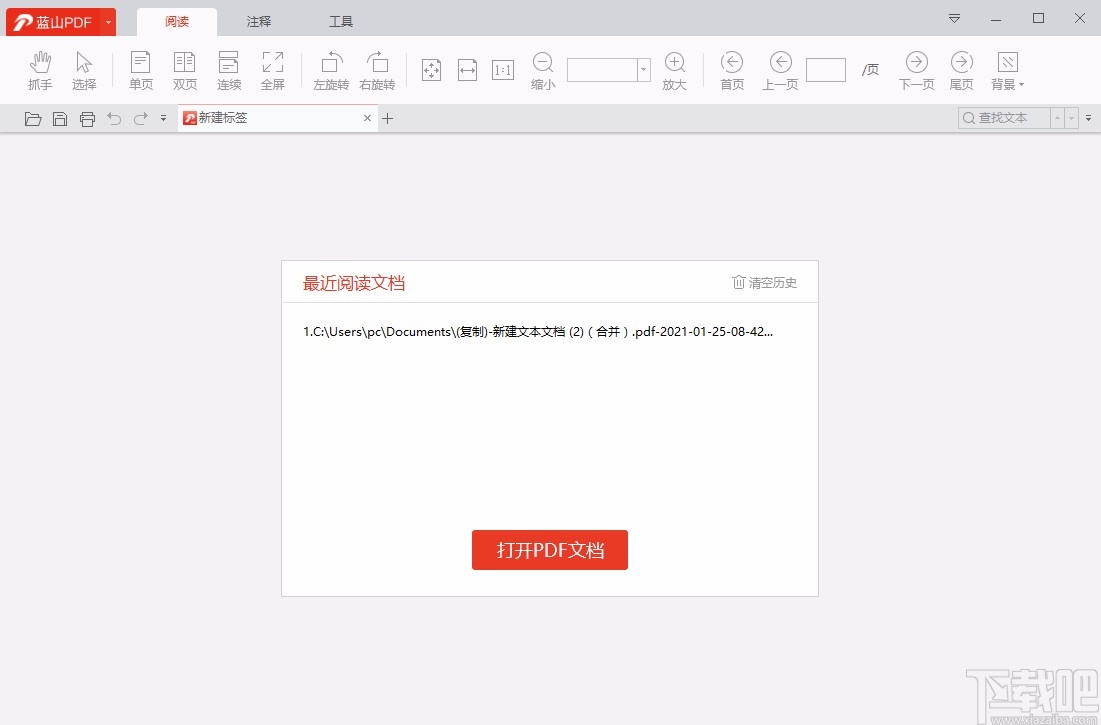Expand search options arrow beside find box
The image size is (1101, 725).
coord(1088,118)
